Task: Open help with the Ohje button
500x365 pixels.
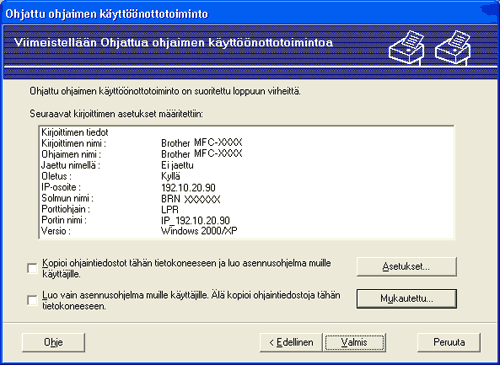Action: pos(53,342)
